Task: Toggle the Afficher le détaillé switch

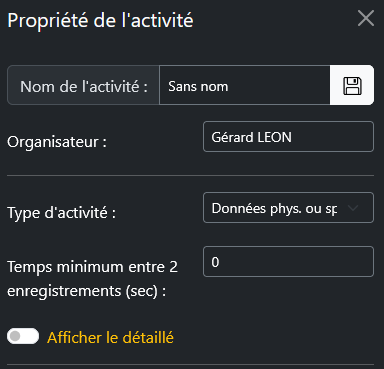Action: (x=23, y=336)
